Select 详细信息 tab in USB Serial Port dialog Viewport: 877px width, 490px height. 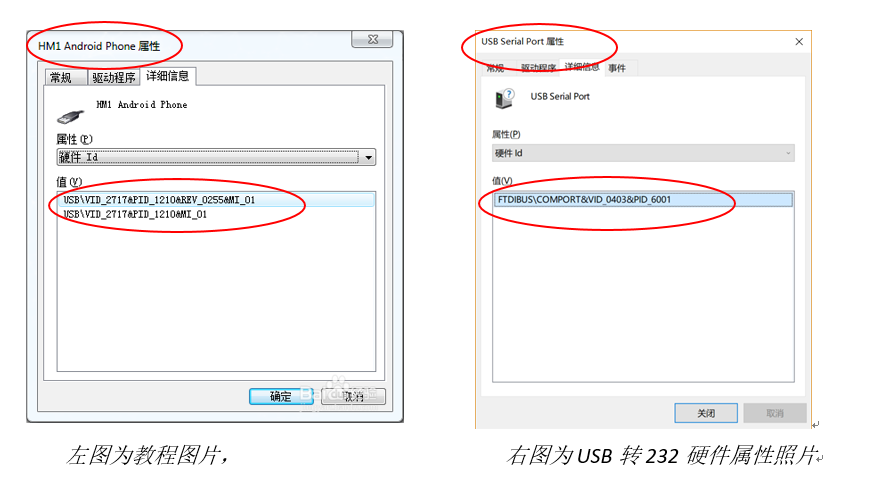tap(582, 67)
